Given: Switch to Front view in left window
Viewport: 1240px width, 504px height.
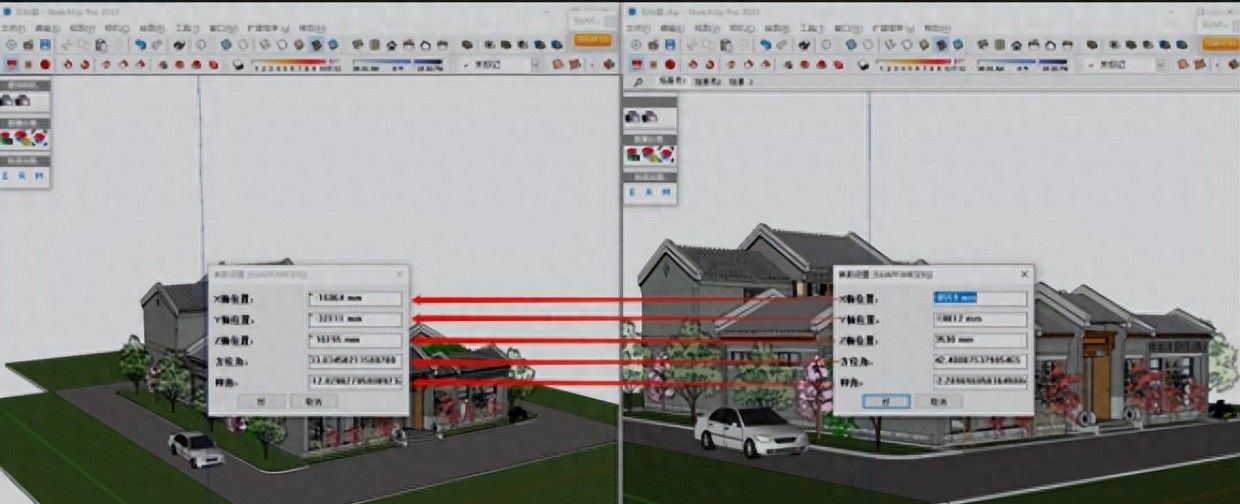Looking at the screenshot, I should tap(391, 44).
